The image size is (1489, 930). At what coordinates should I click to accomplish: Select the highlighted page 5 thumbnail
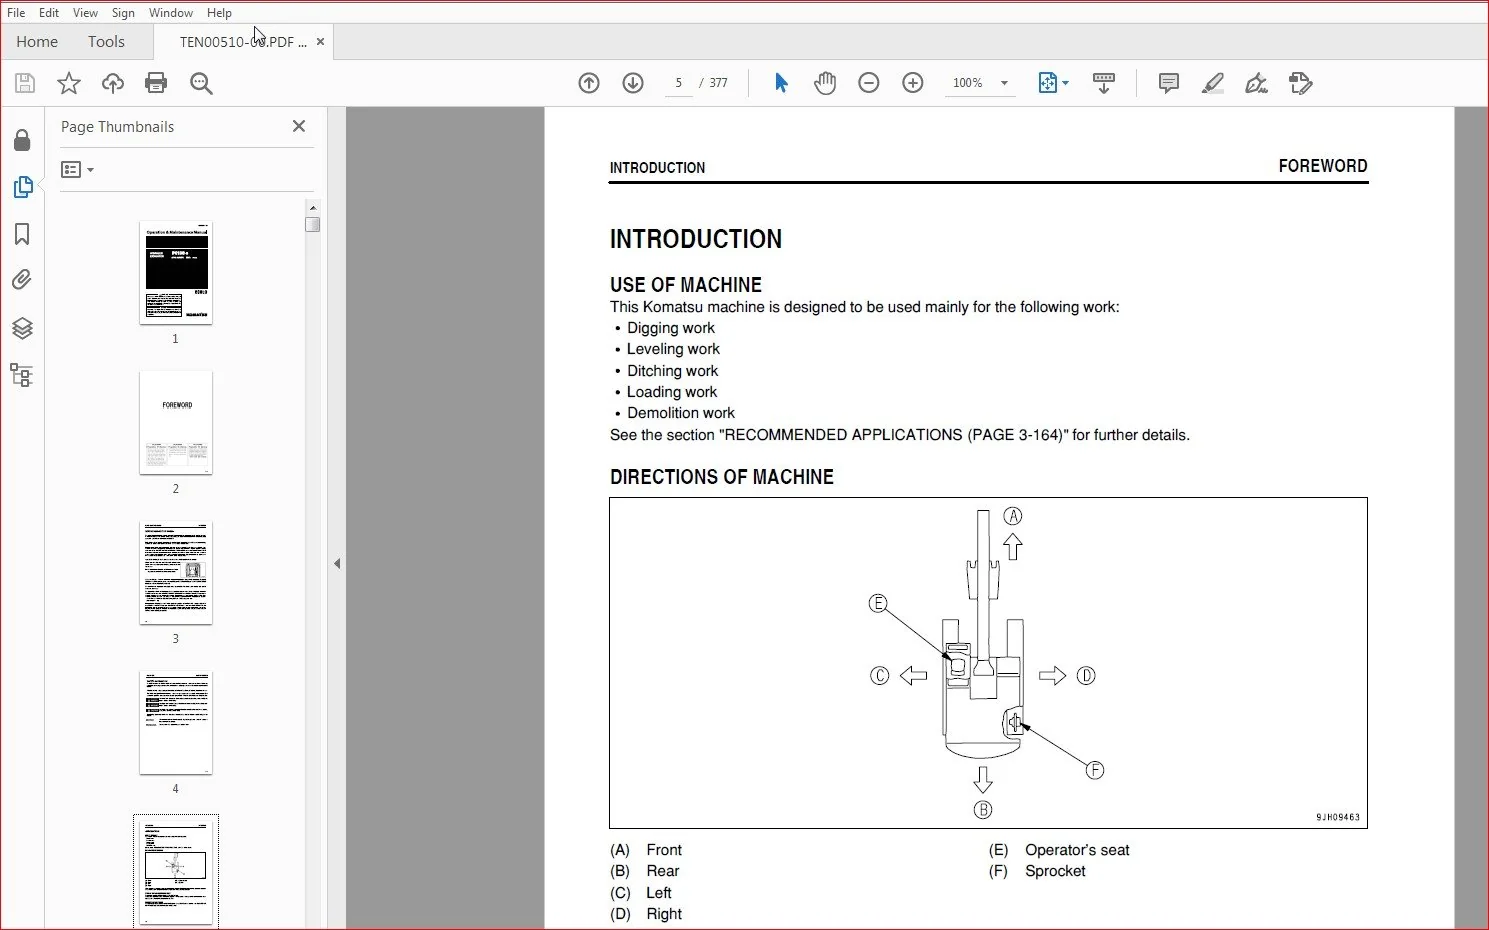coord(176,871)
